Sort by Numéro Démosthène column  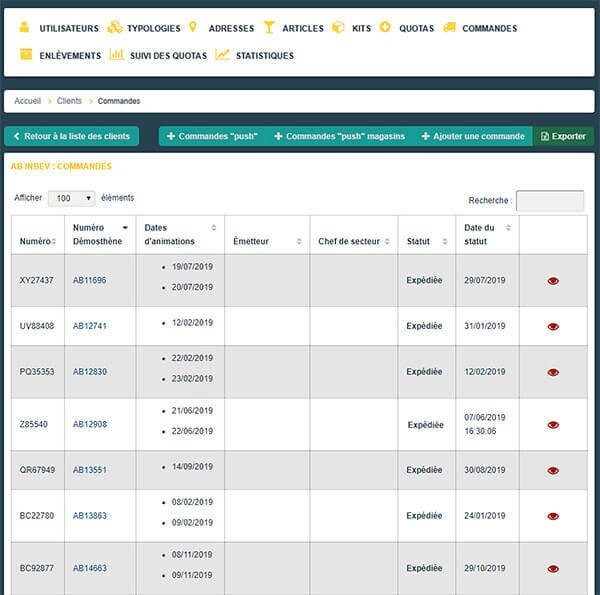tap(100, 235)
